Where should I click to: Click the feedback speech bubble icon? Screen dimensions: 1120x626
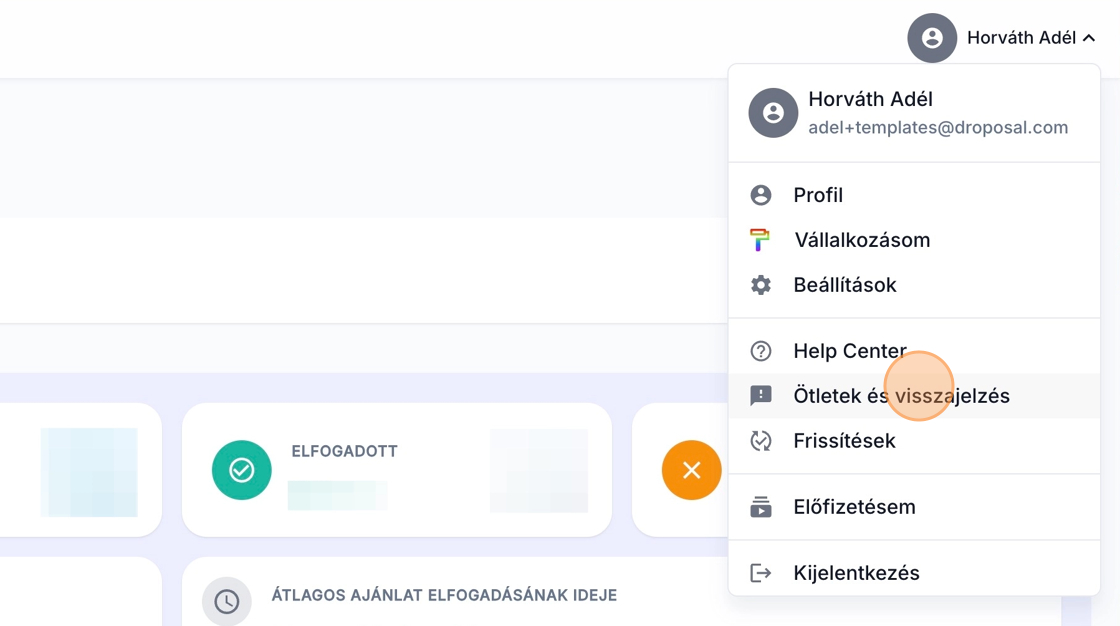pyautogui.click(x=761, y=396)
